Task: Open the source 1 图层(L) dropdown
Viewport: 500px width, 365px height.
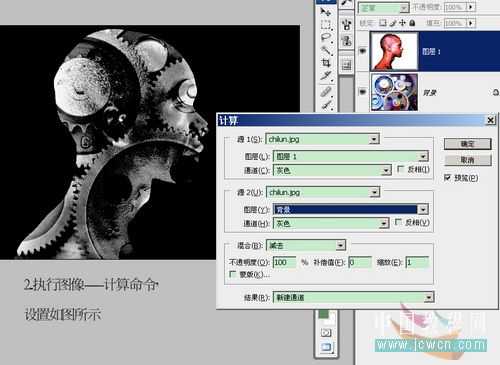Action: point(423,156)
